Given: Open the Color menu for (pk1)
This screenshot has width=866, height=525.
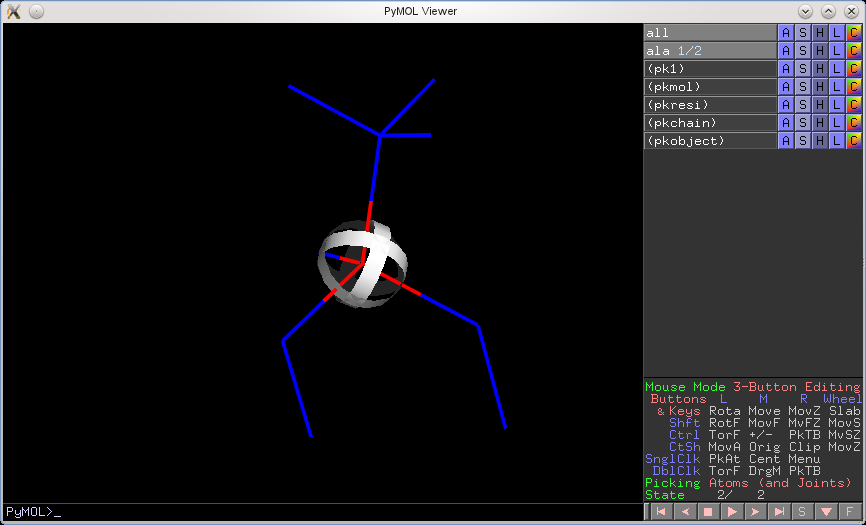Looking at the screenshot, I should [854, 69].
